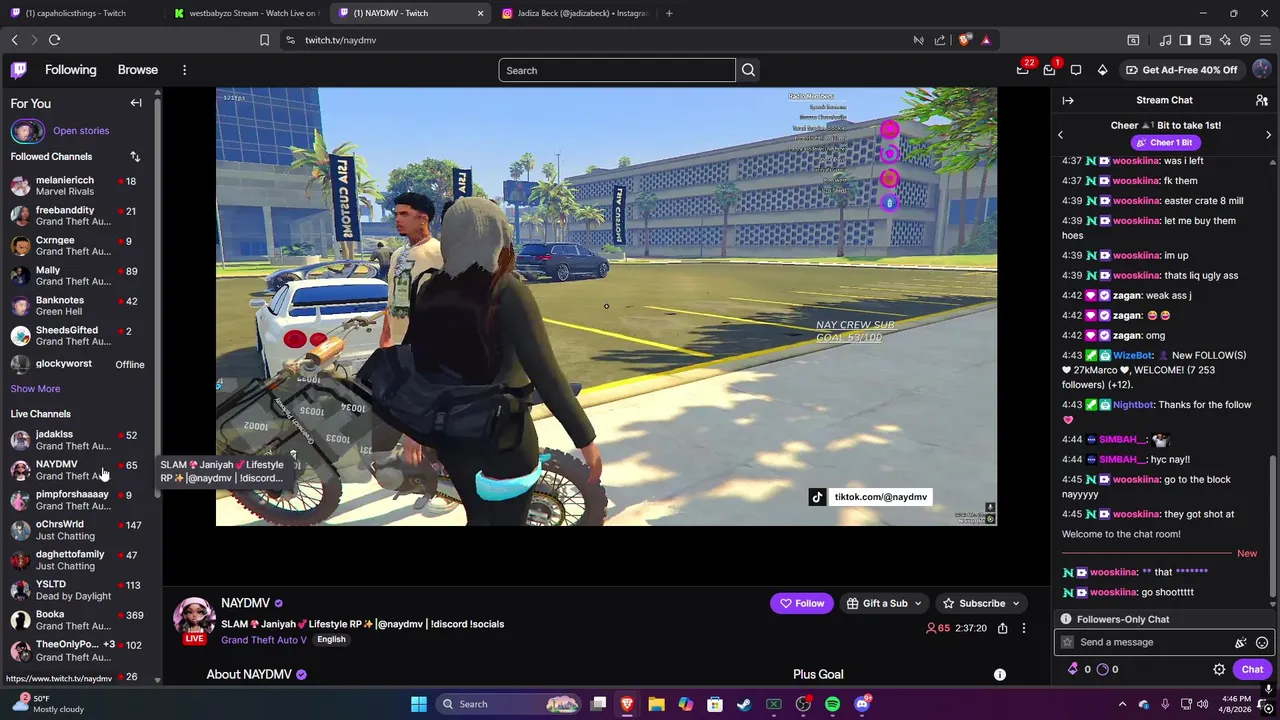Click the cheer Bits icon in message box
1280x720 pixels.
1241,643
